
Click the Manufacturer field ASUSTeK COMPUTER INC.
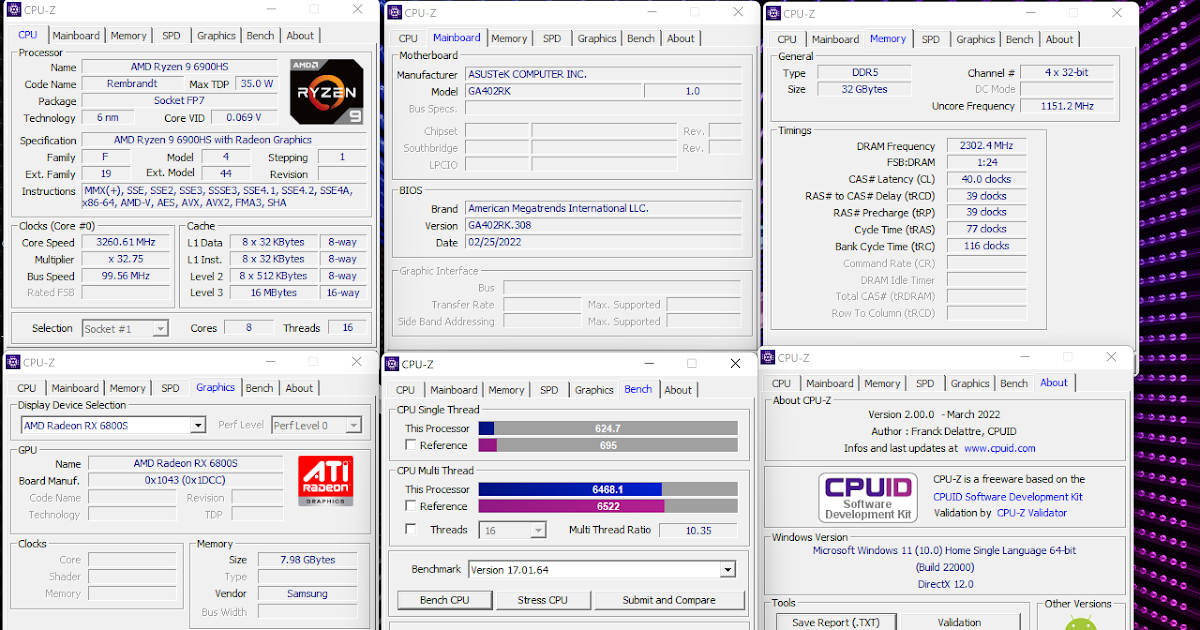[603, 75]
